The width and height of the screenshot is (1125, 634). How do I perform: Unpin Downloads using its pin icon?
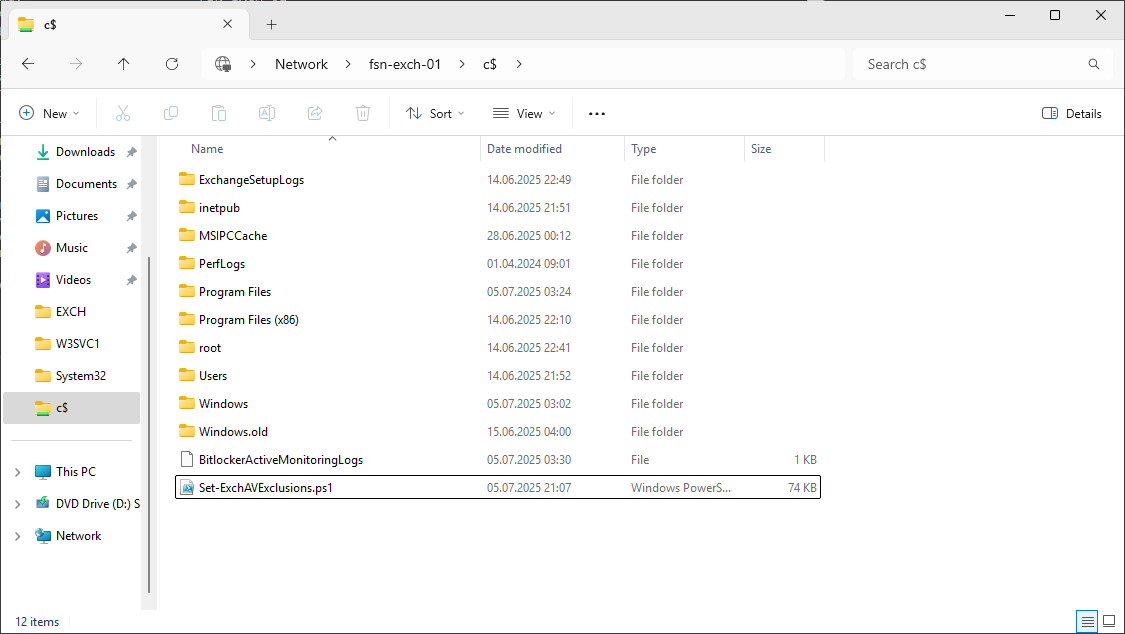coord(131,152)
